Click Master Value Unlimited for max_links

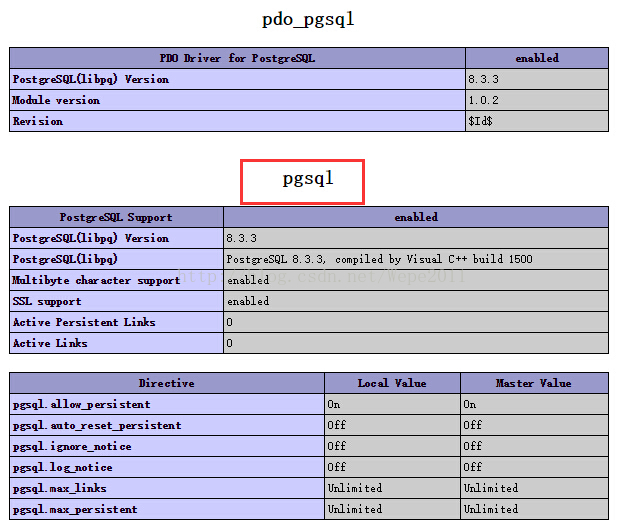[491, 488]
